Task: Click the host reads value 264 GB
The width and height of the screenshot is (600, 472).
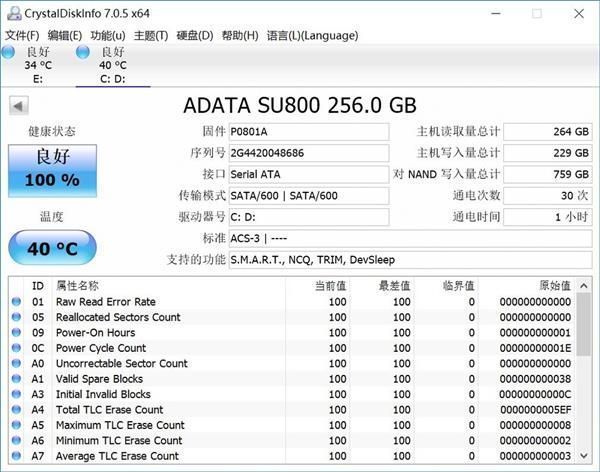Action: 548,132
